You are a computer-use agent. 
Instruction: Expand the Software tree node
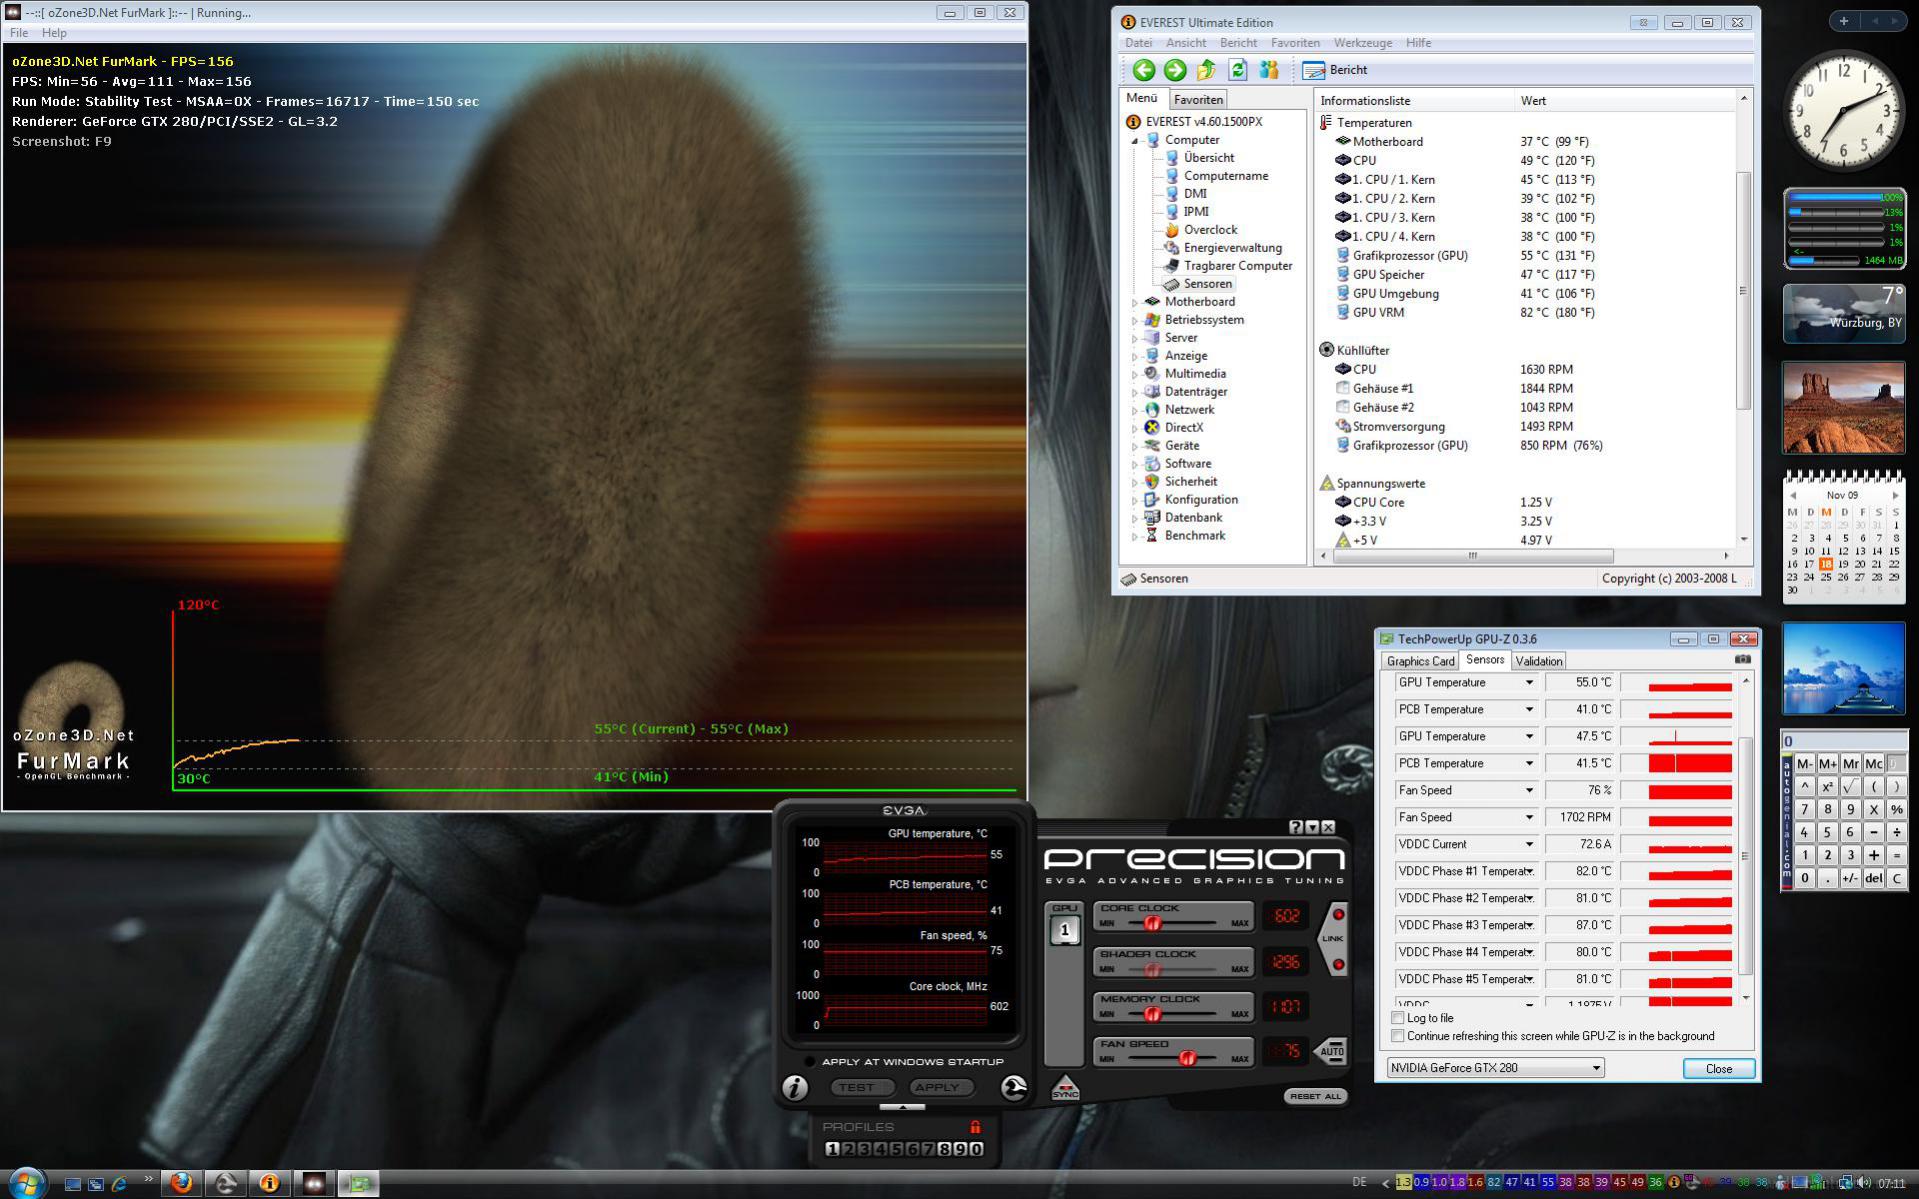point(1135,464)
